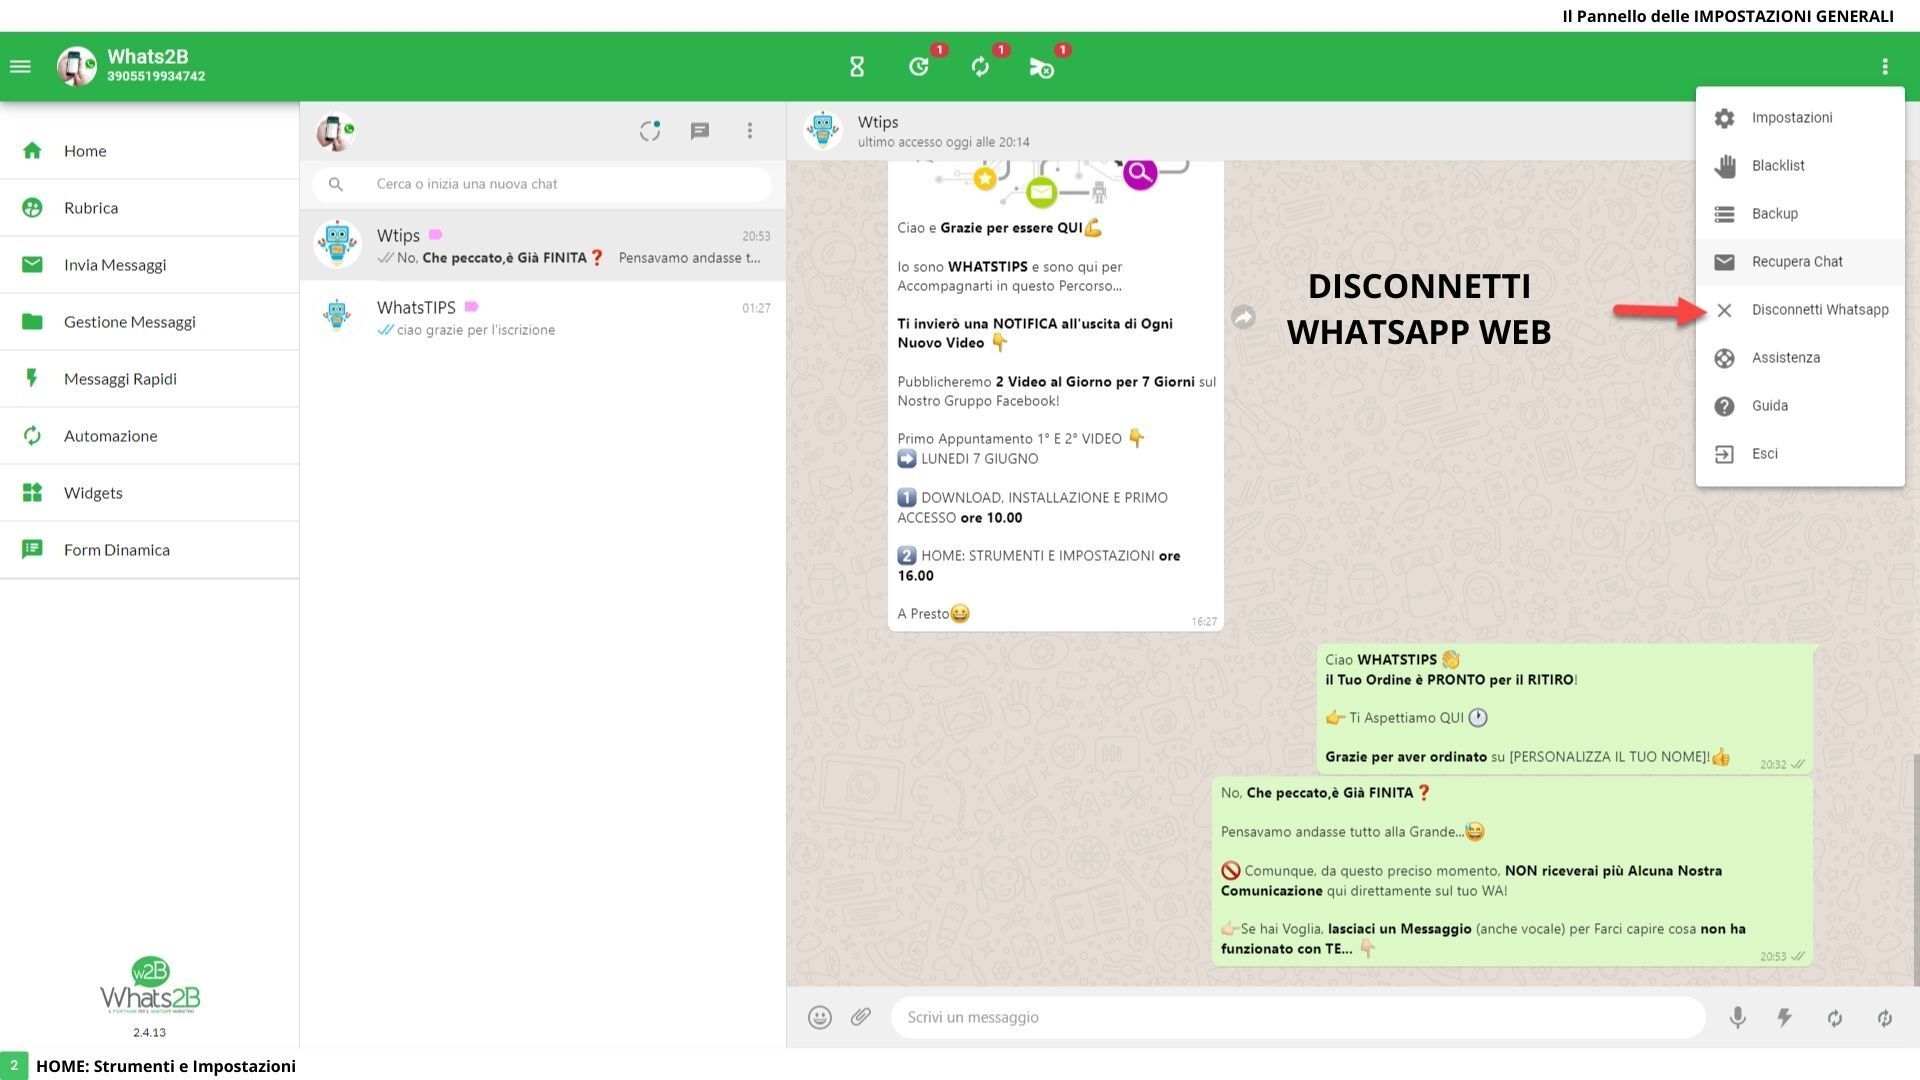Open the hourglass pending queue icon
1920x1080 pixels.
(x=857, y=67)
